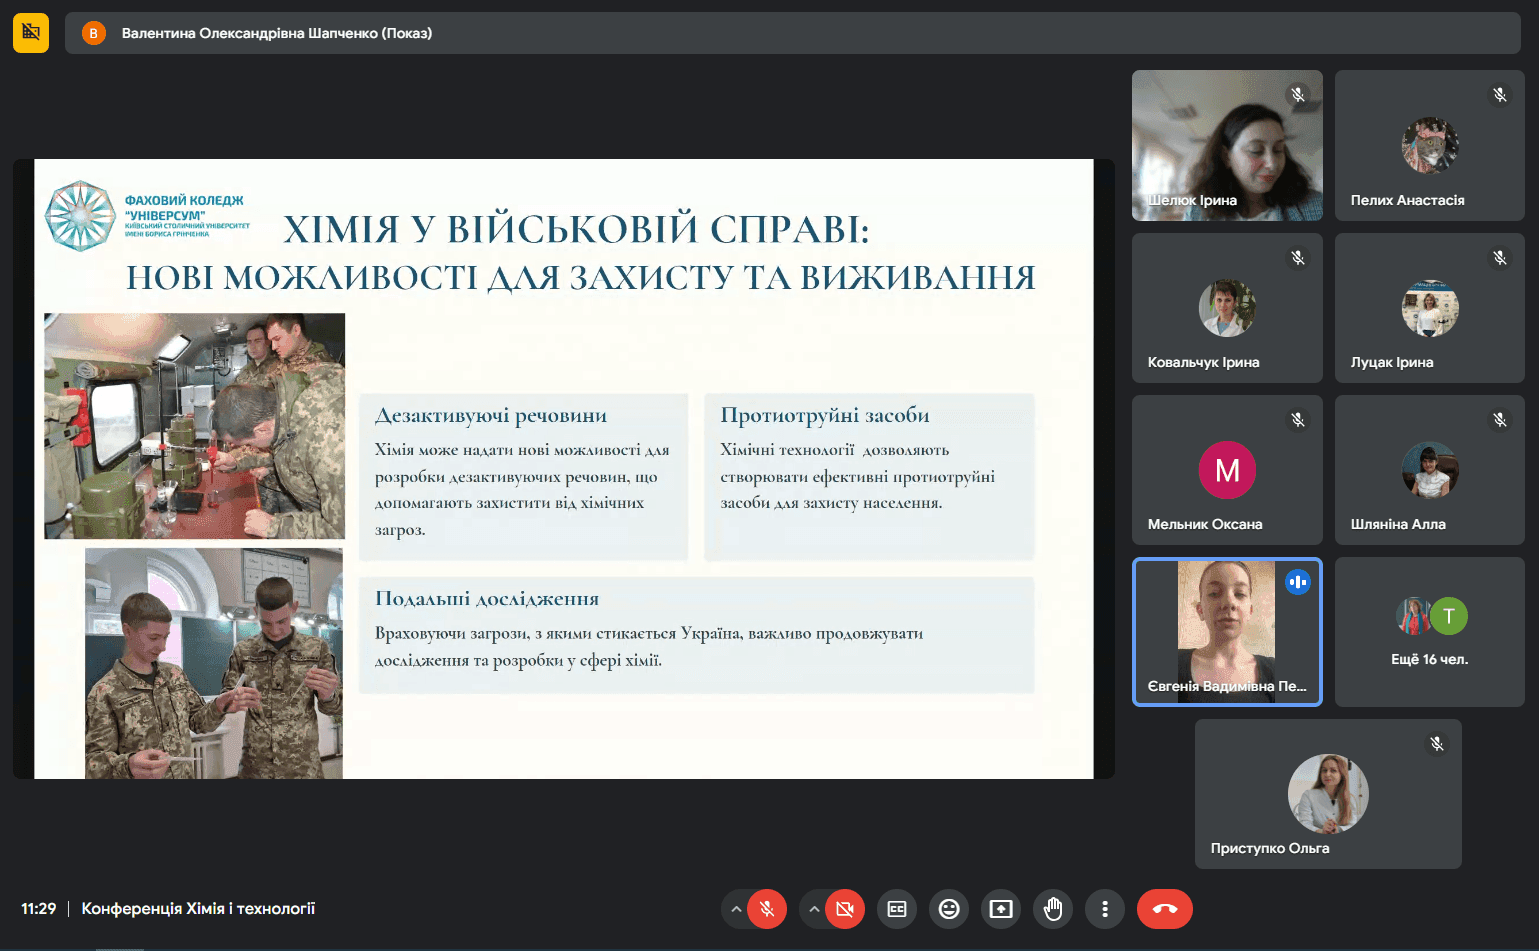Viewport: 1539px width, 951px height.
Task: Click meeting title Конференція Хімія і технології
Action: 198,909
